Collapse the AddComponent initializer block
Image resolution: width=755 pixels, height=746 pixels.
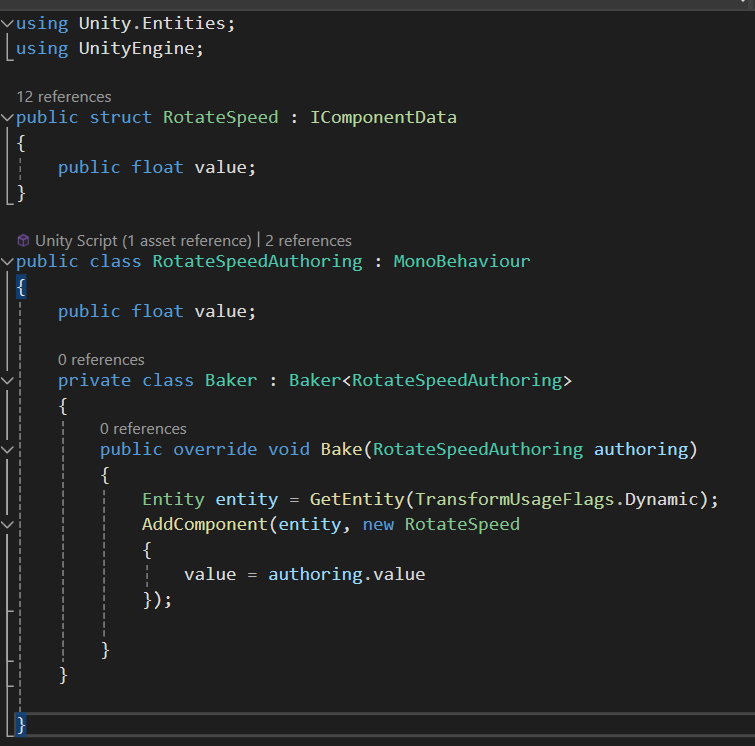[7, 524]
